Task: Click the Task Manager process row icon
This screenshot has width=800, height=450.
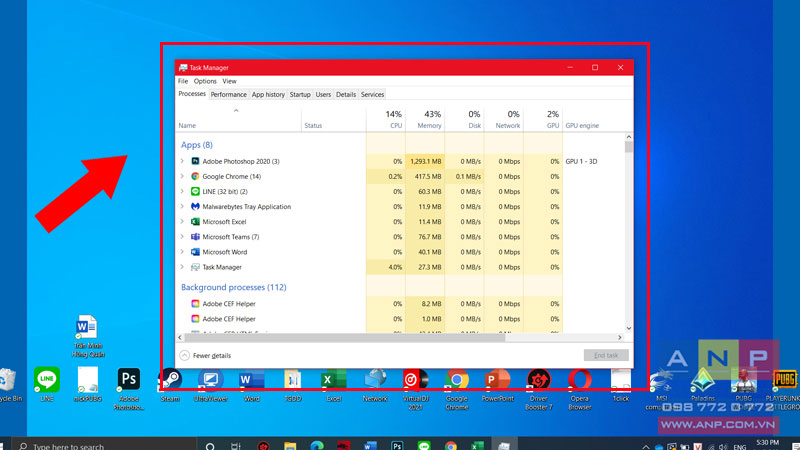Action: [x=195, y=267]
